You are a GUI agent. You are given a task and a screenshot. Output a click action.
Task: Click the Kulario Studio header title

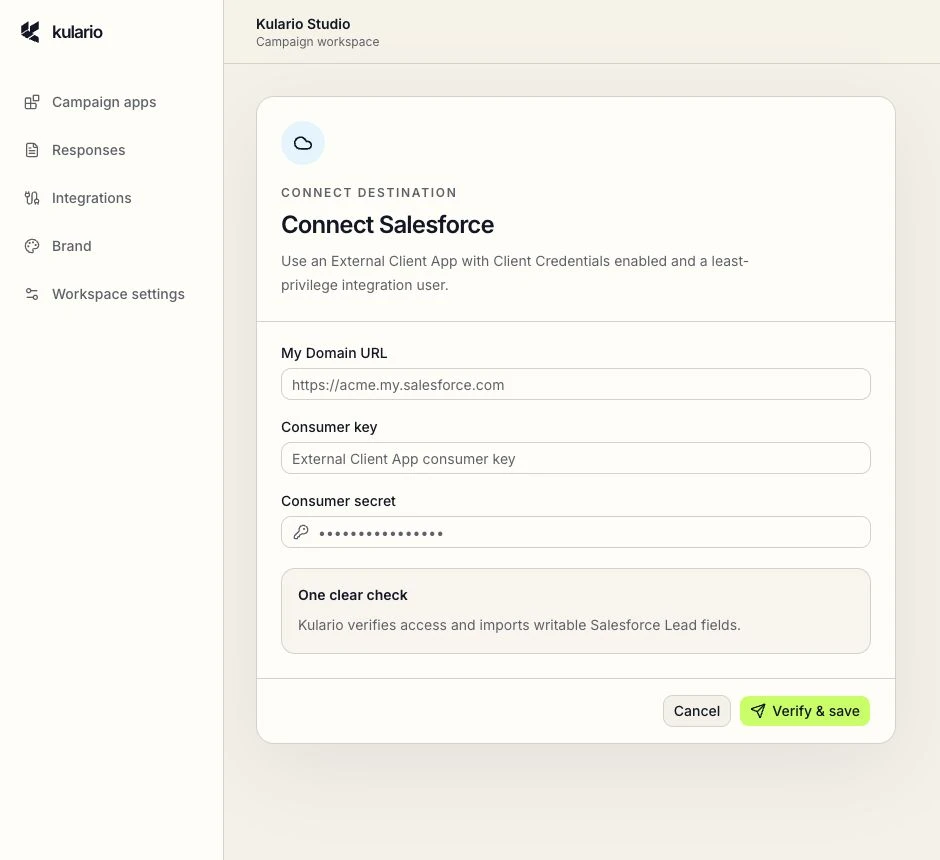click(303, 24)
